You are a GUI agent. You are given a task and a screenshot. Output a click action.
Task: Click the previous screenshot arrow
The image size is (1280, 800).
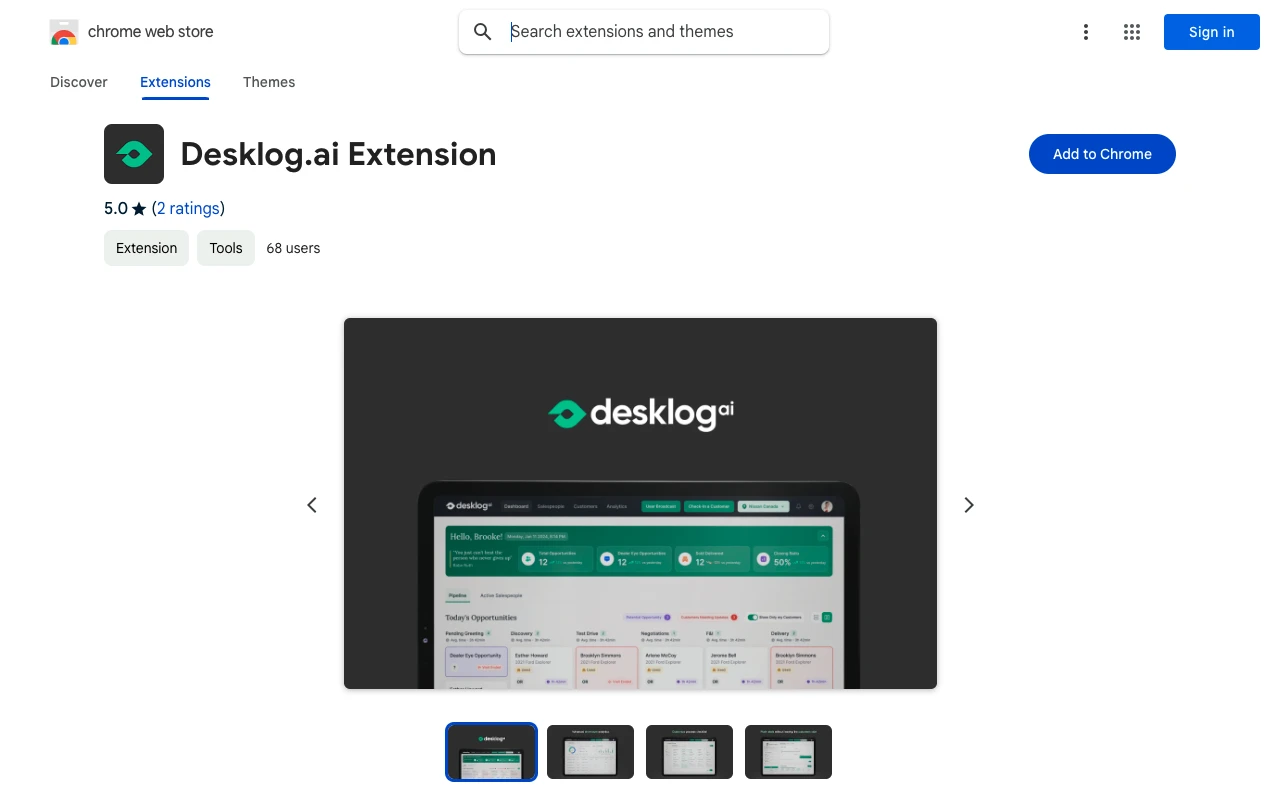[311, 505]
